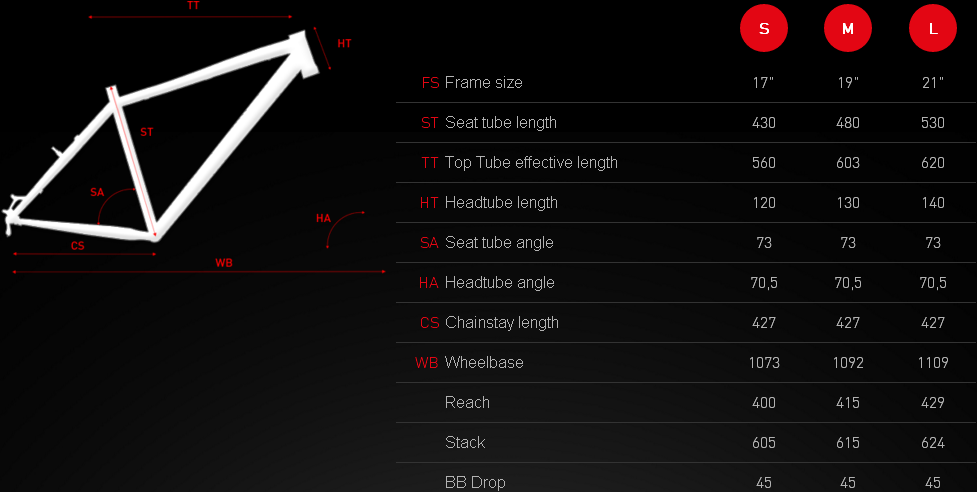The width and height of the screenshot is (977, 492).
Task: Click the WB wheelbase label on diagram
Action: (x=223, y=263)
